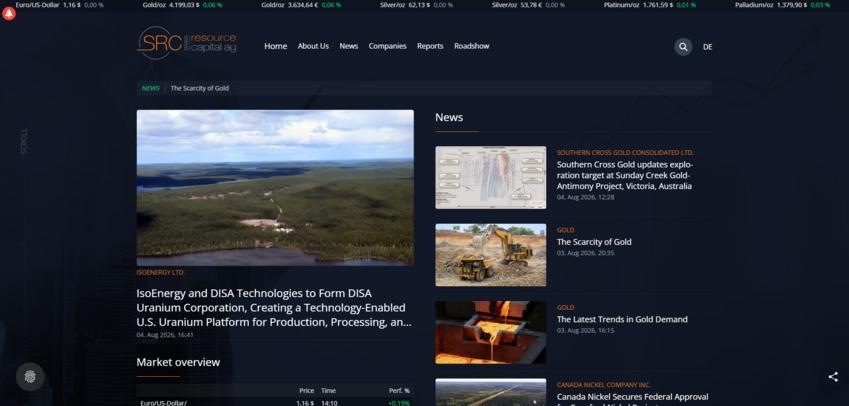This screenshot has height=406, width=849.
Task: Click the Euro/US-Dollar ticker at top
Action: click(60, 5)
